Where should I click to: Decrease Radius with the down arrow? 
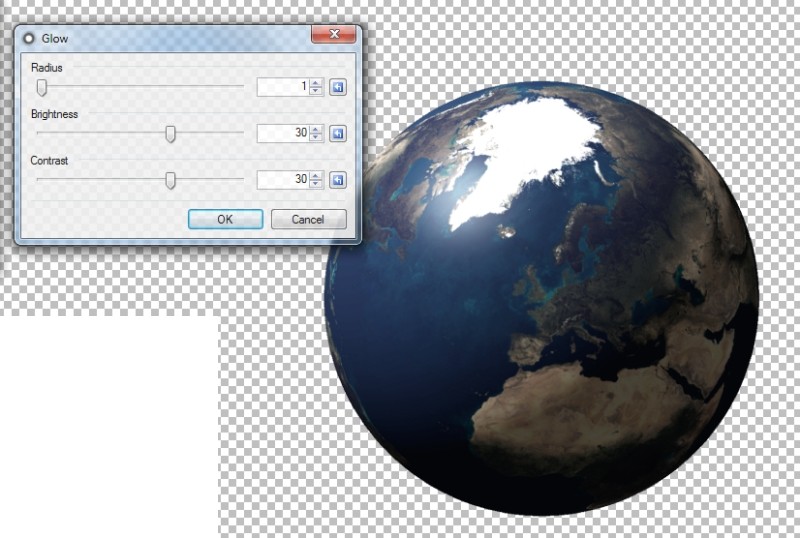pos(316,91)
